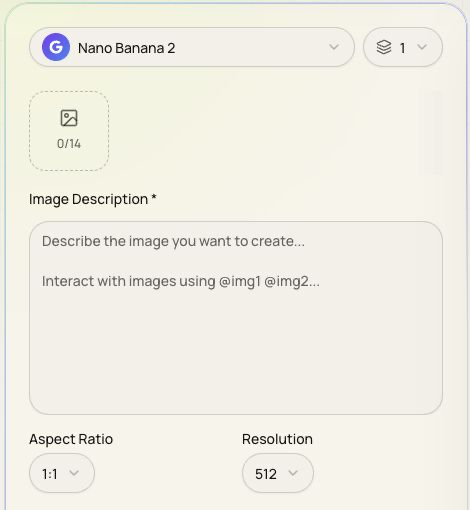Open the 512 Resolution dropdown

pyautogui.click(x=278, y=473)
